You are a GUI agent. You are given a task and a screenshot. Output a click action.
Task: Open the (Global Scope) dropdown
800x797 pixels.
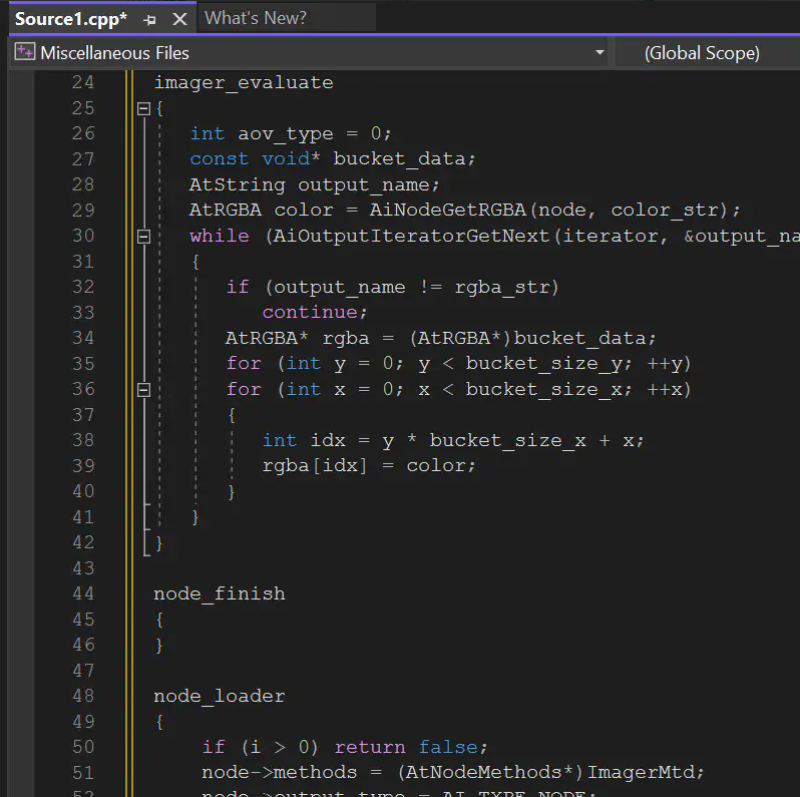pos(702,53)
